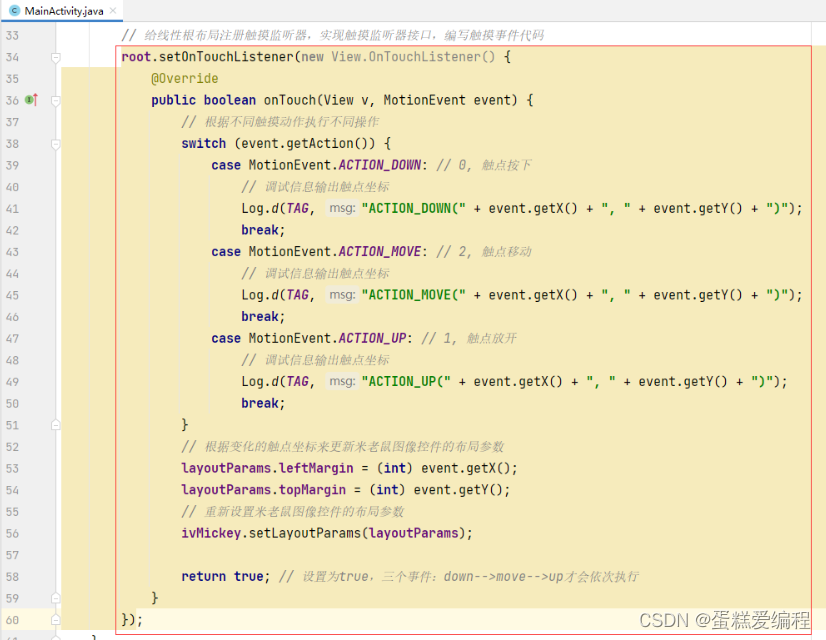Click the 'break;' statement on line 50
Image resolution: width=826 pixels, height=640 pixels.
point(263,403)
